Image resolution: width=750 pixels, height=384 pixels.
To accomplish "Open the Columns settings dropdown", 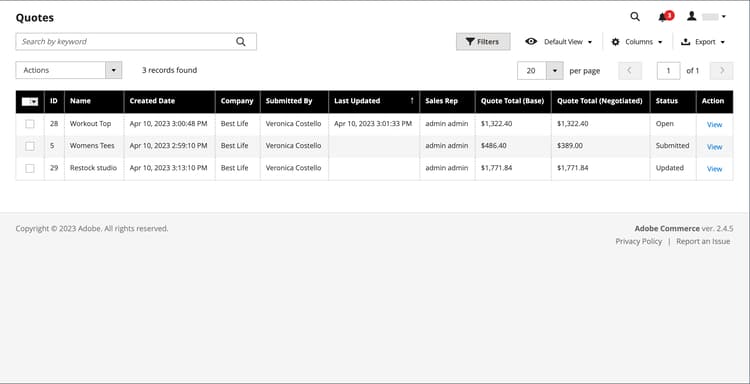I will click(x=637, y=42).
